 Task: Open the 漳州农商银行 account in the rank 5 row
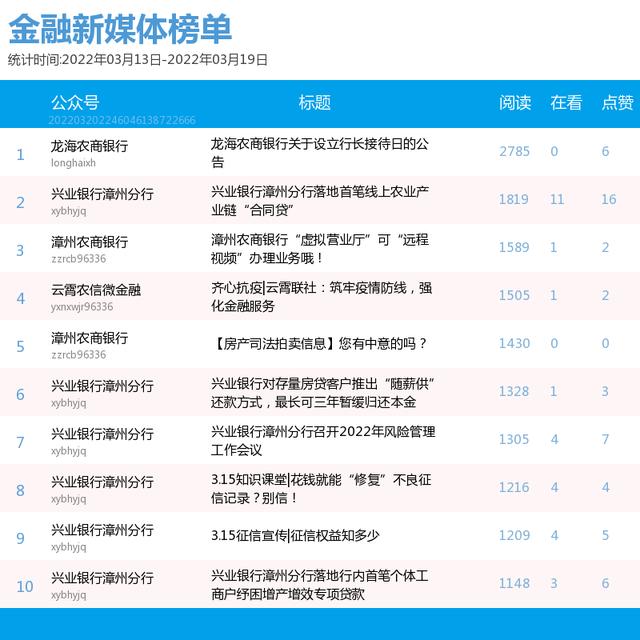(x=89, y=338)
